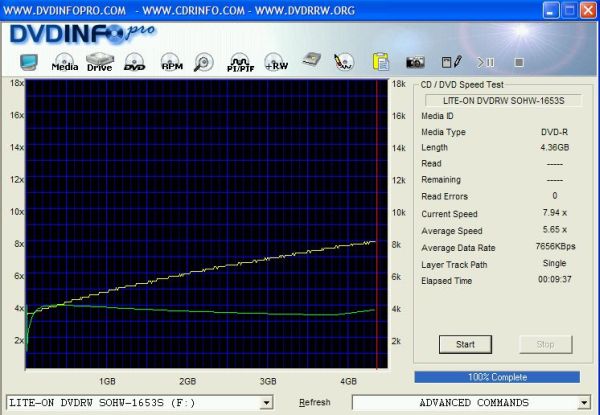Screen dimensions: 600x415
Task: Click the greyed-out Stop button
Action: (546, 345)
